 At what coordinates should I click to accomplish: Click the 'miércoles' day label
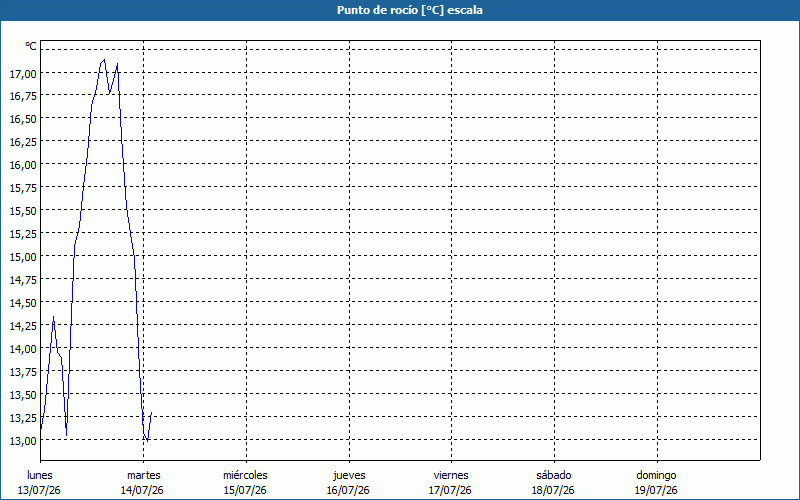click(245, 475)
